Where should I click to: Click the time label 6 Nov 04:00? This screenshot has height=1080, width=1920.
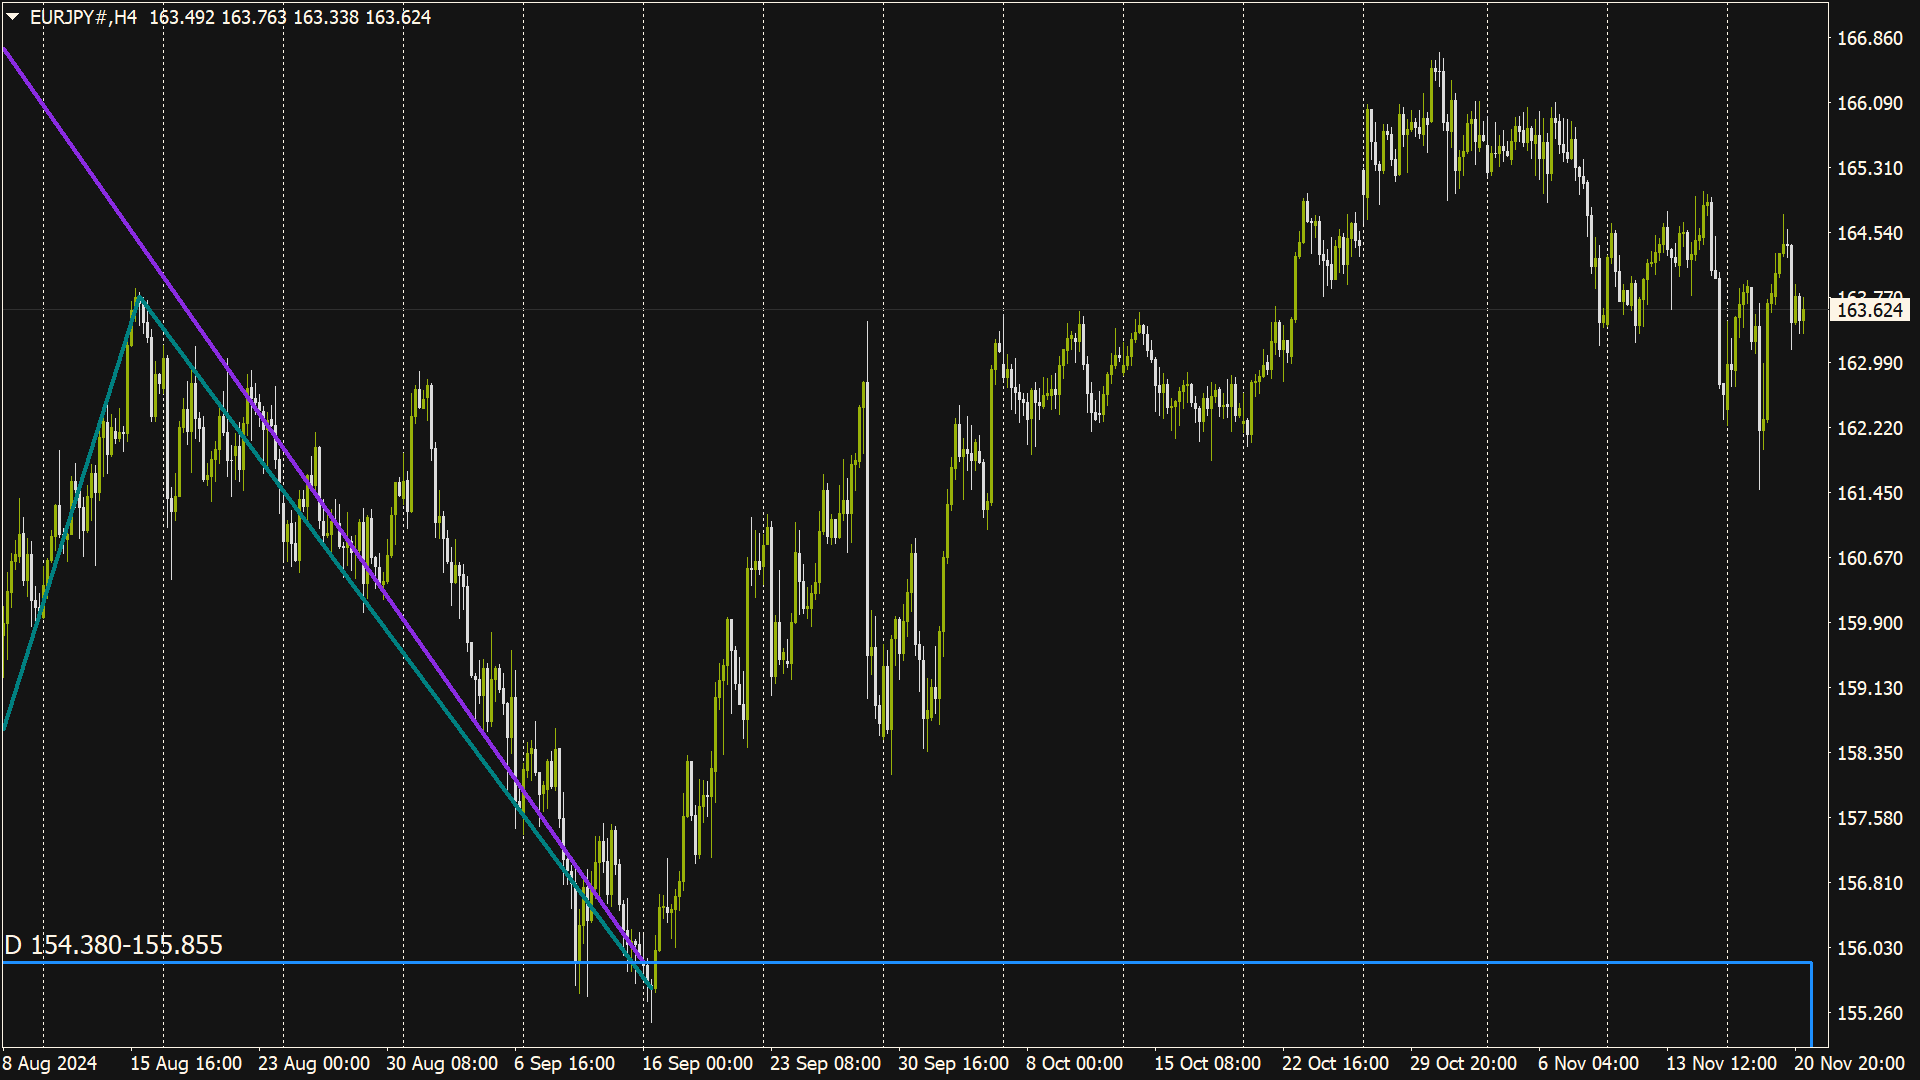pyautogui.click(x=1588, y=1063)
